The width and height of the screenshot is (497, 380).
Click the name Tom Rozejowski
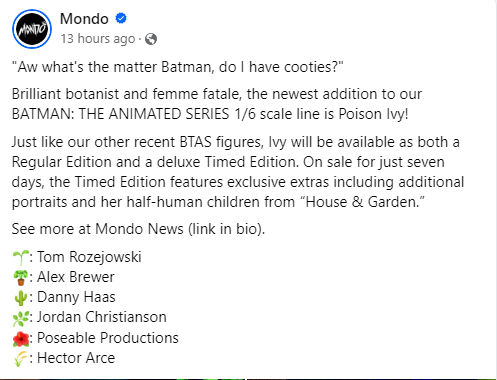[89, 257]
